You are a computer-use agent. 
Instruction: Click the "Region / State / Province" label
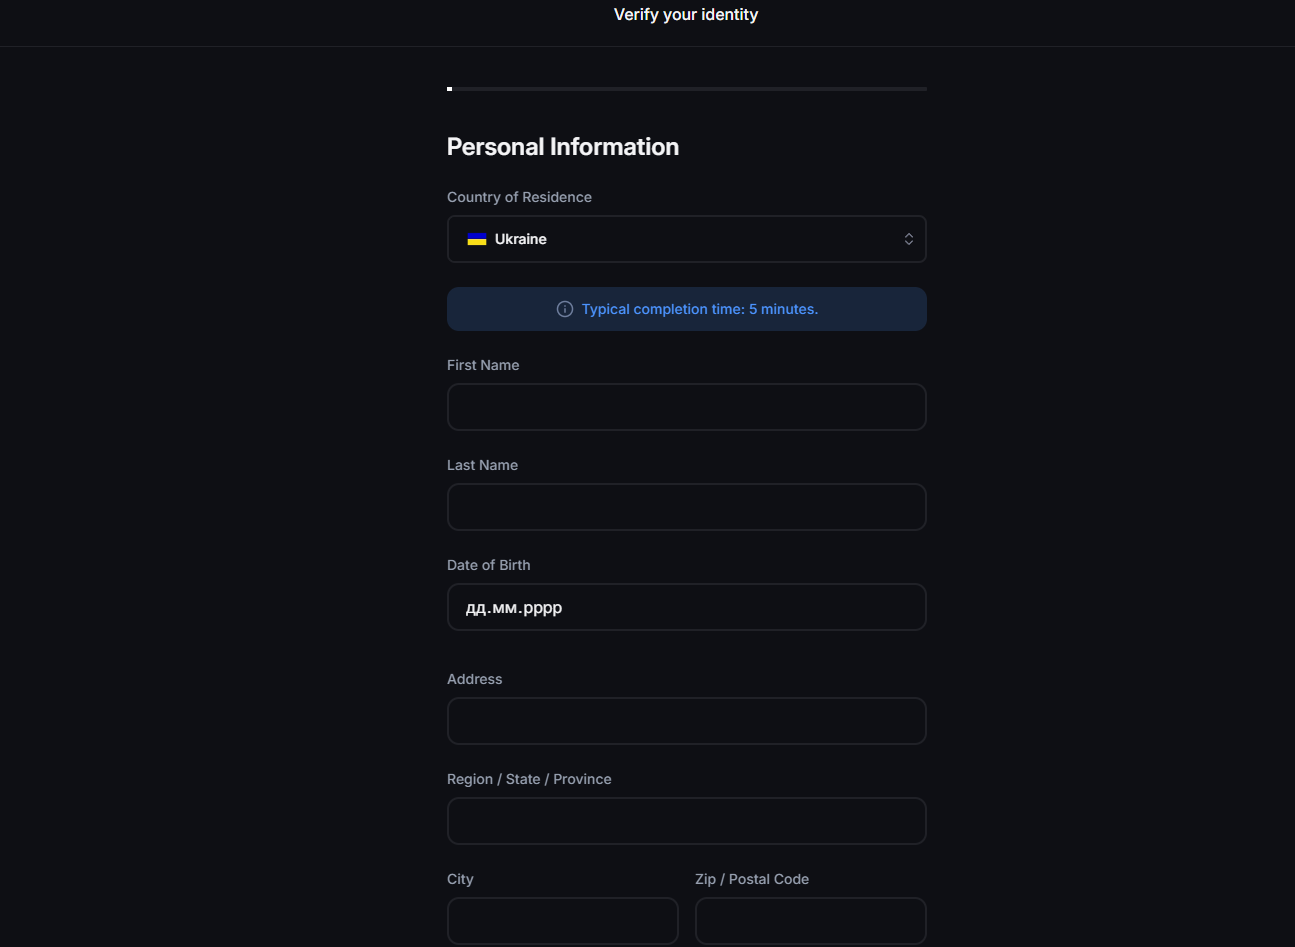click(x=529, y=779)
